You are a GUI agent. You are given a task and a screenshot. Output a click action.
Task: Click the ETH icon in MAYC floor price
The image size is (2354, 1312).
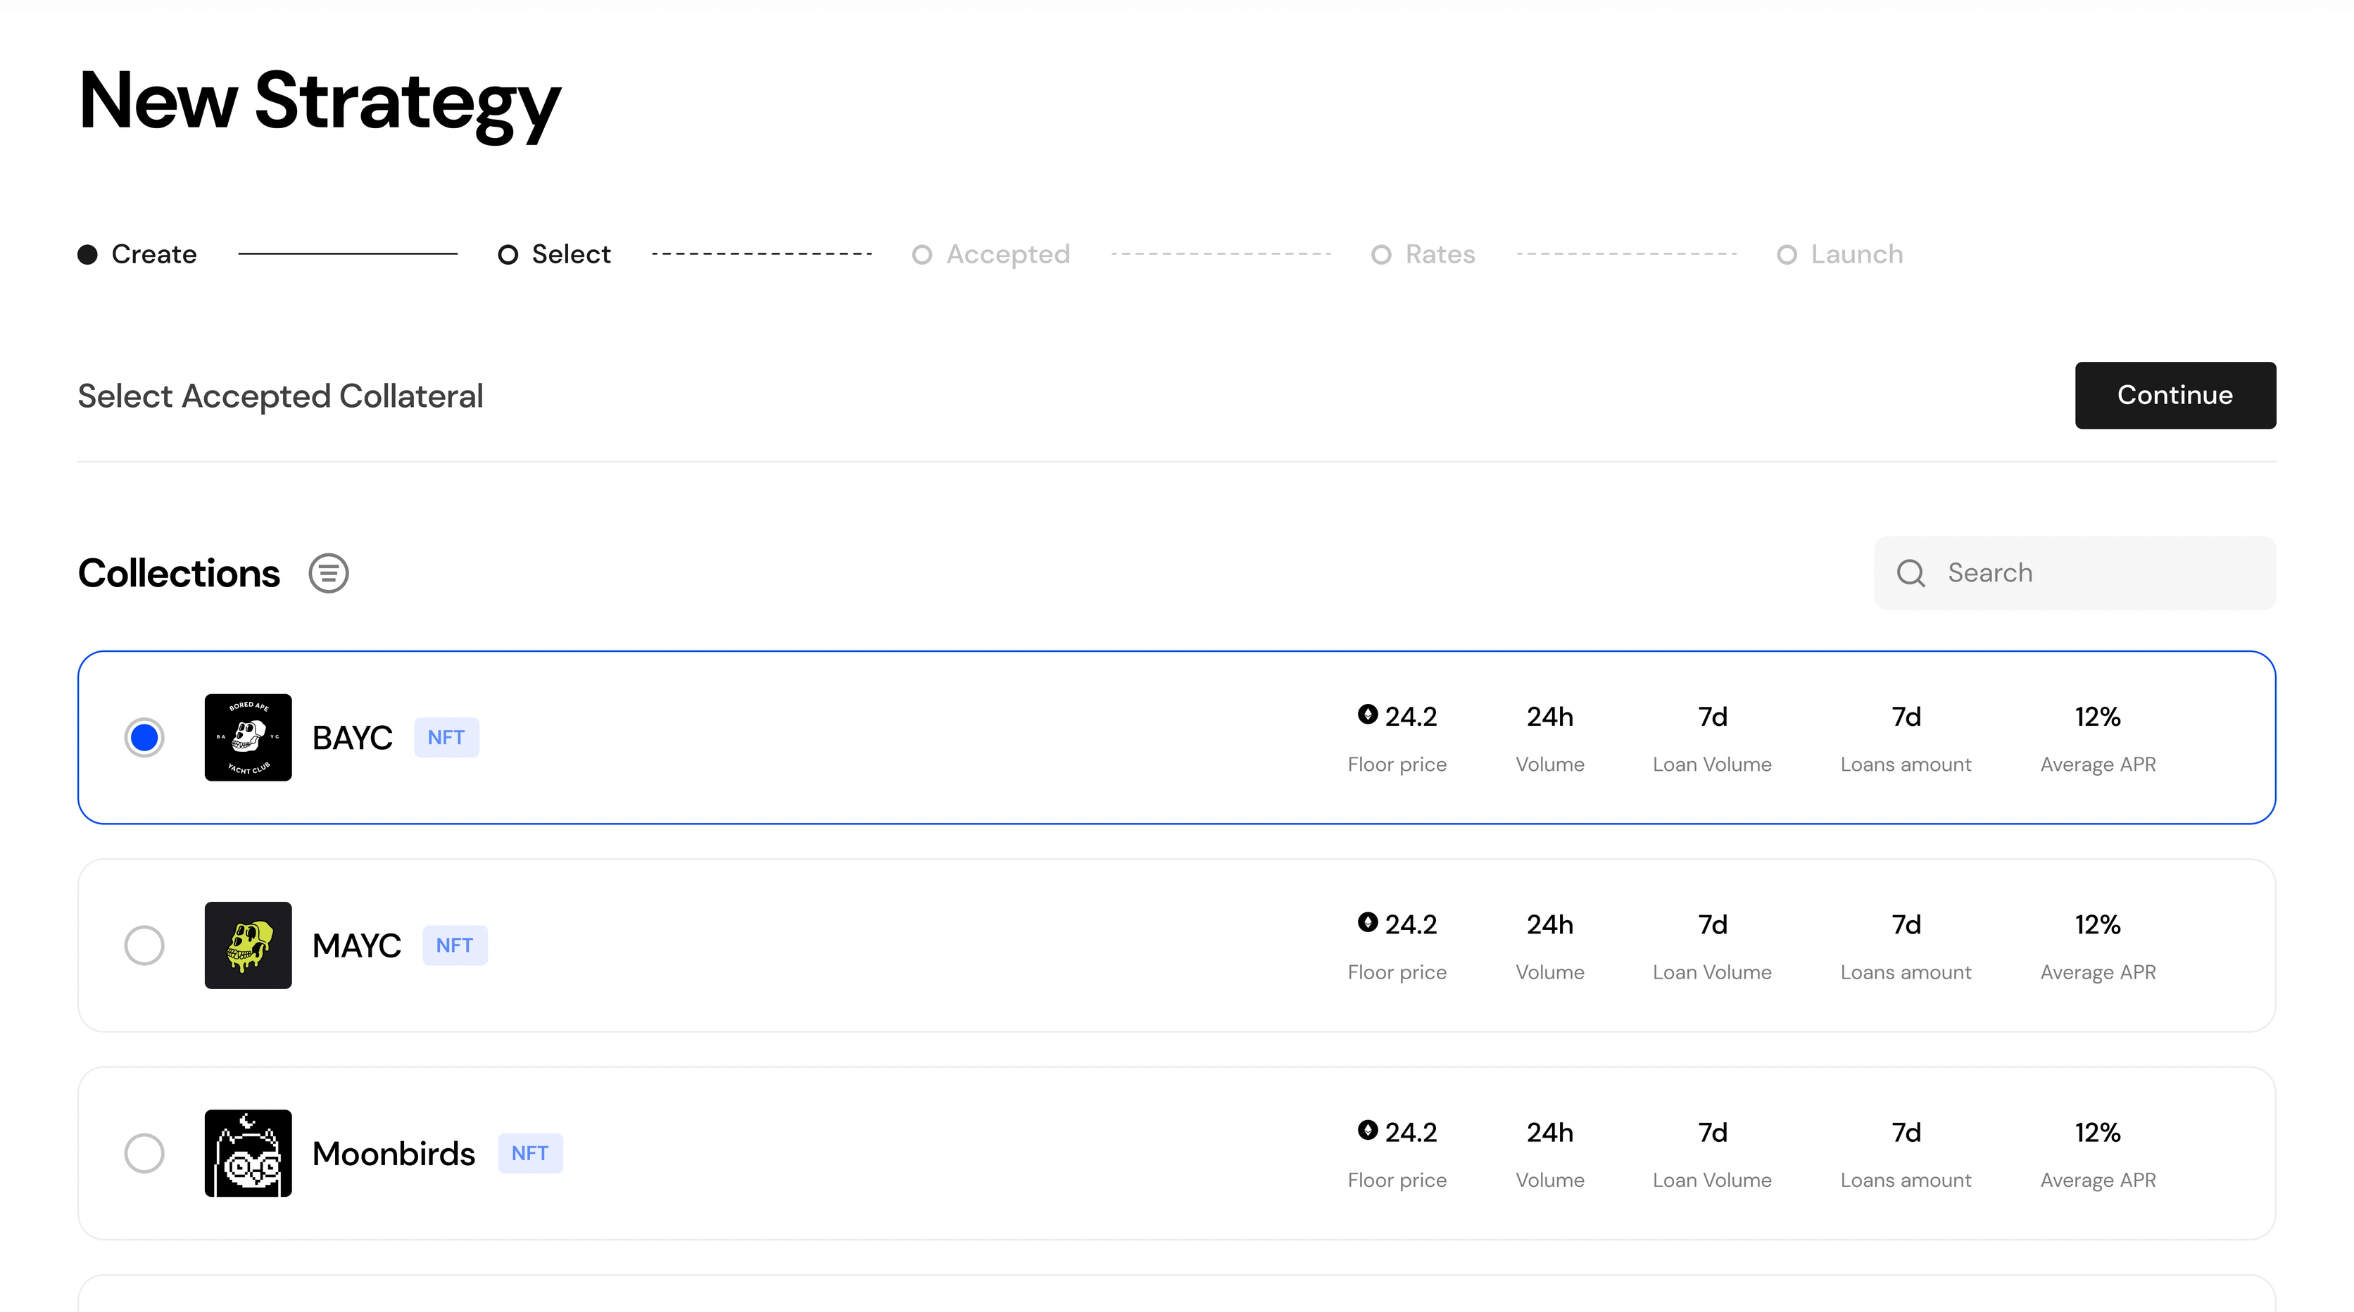click(1367, 923)
